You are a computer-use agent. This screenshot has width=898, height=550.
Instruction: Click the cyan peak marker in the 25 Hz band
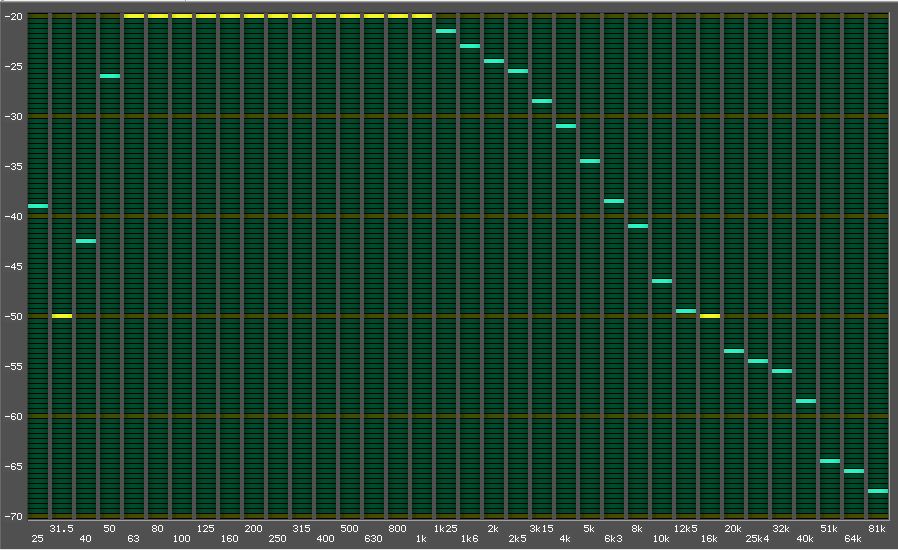click(x=38, y=206)
